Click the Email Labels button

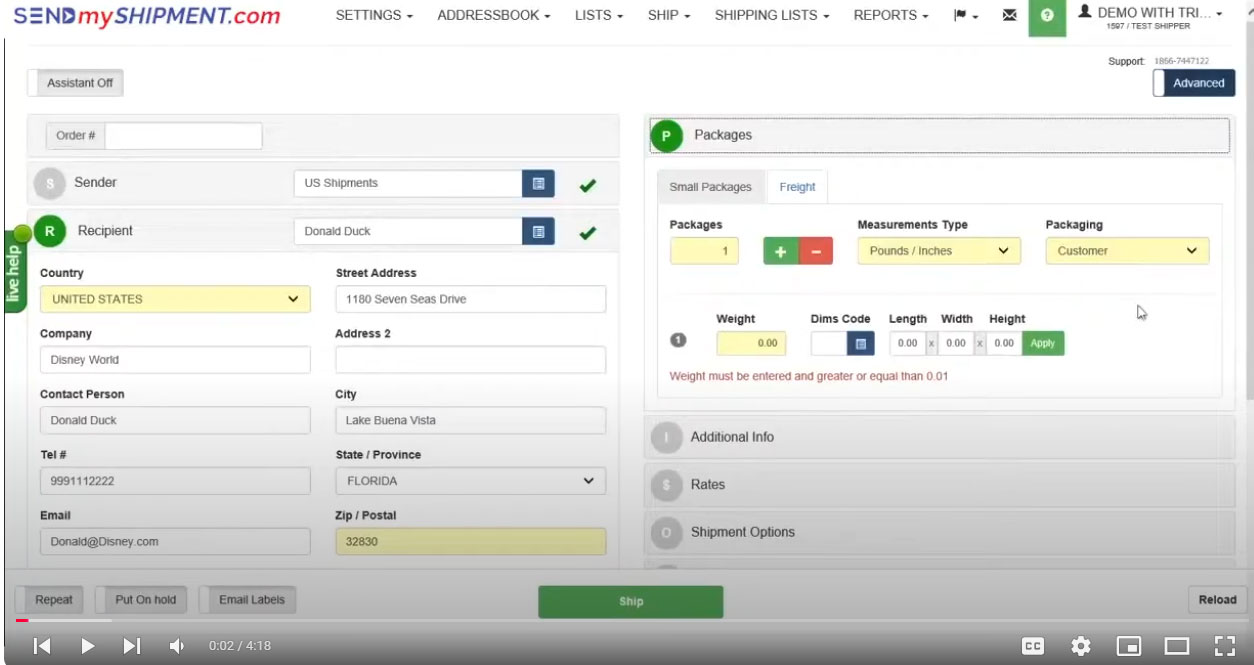coord(248,600)
